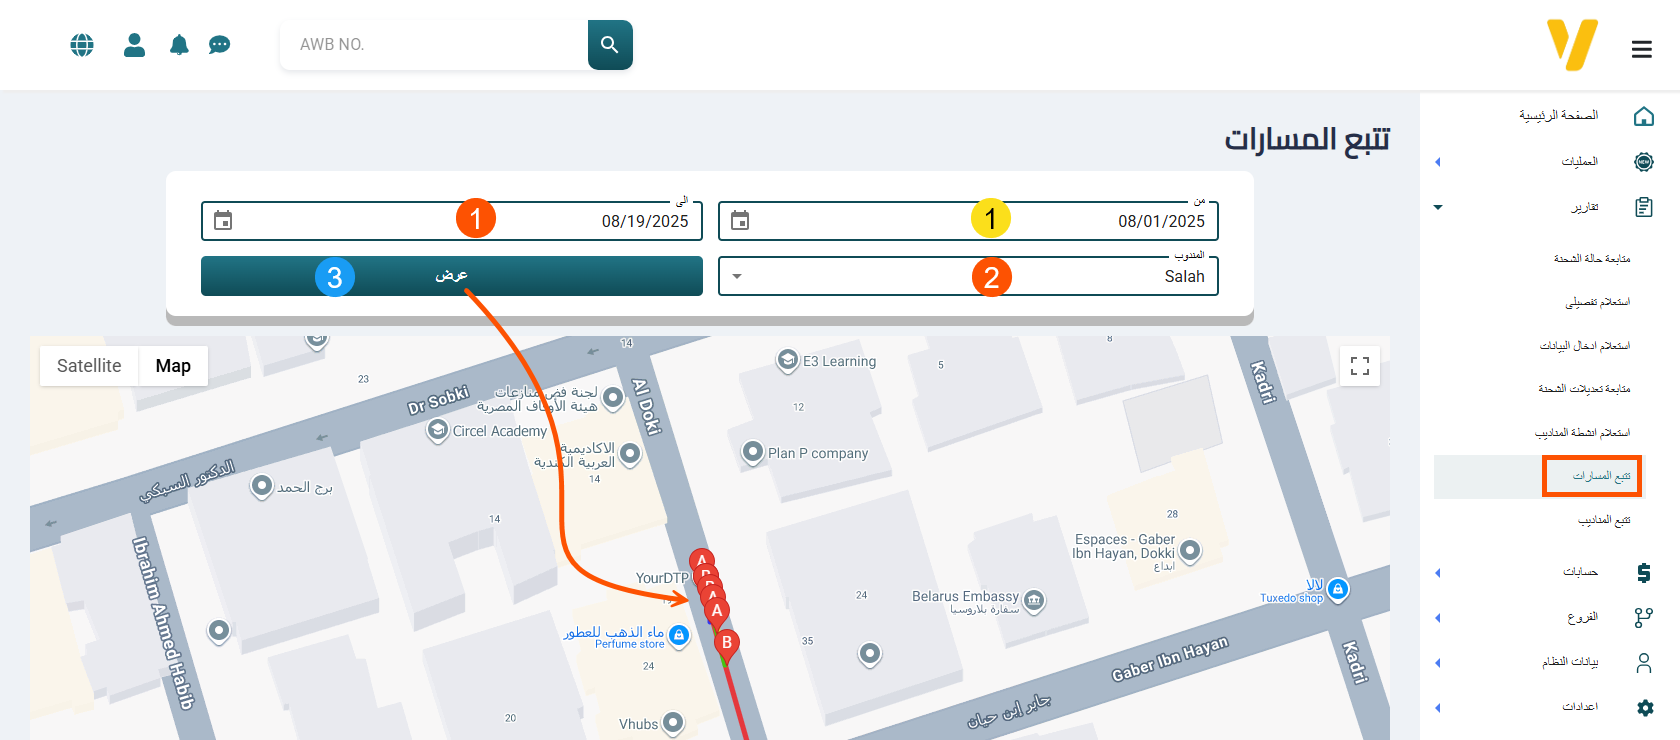
Task: Click the Vhubs map pin
Action: 673,722
